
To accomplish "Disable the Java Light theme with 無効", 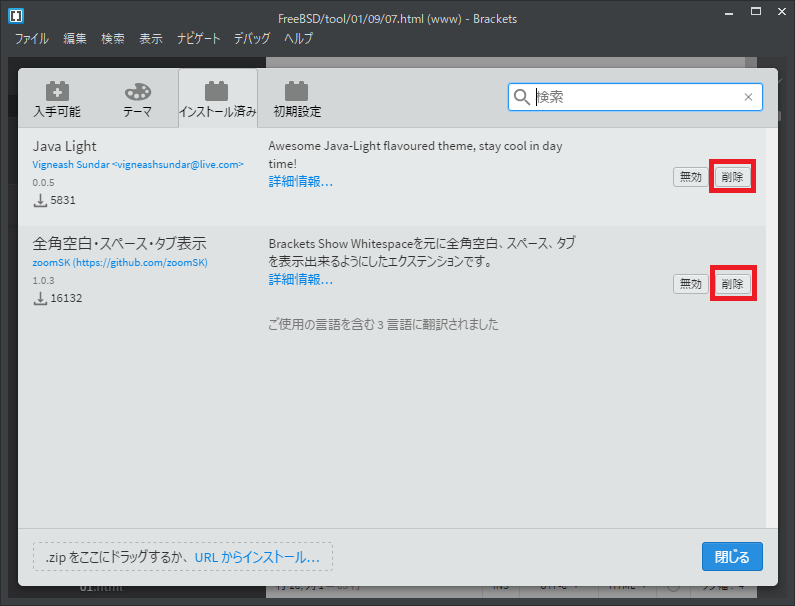I will coord(690,177).
